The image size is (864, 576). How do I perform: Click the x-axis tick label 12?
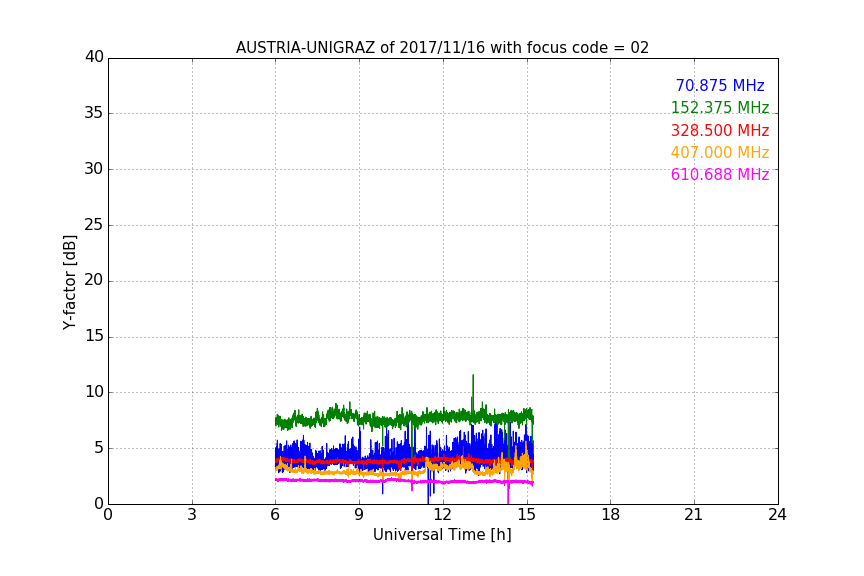tap(442, 515)
